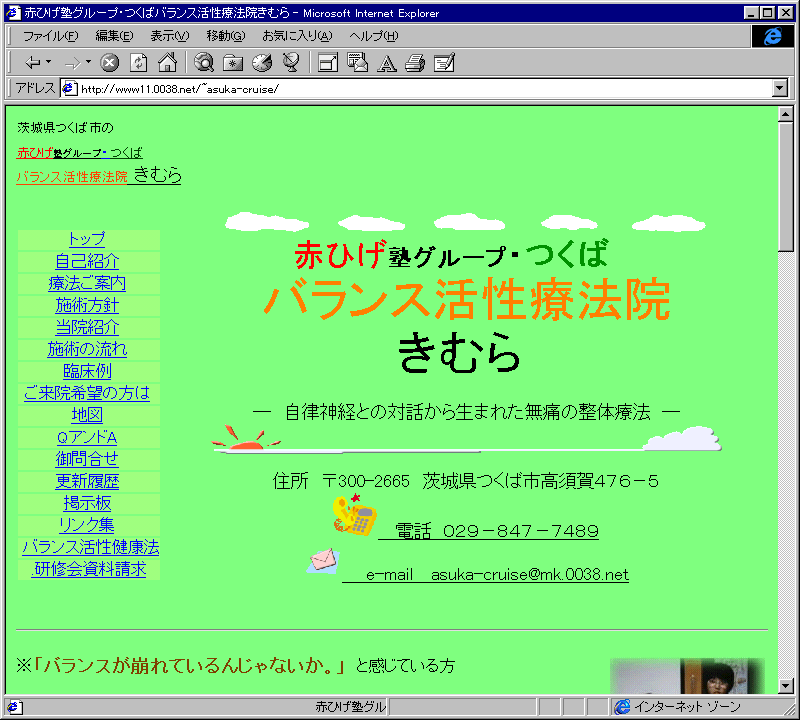Viewport: 800px width, 720px height.
Task: Toggle the Fullscreen toolbar icon
Action: (328, 63)
